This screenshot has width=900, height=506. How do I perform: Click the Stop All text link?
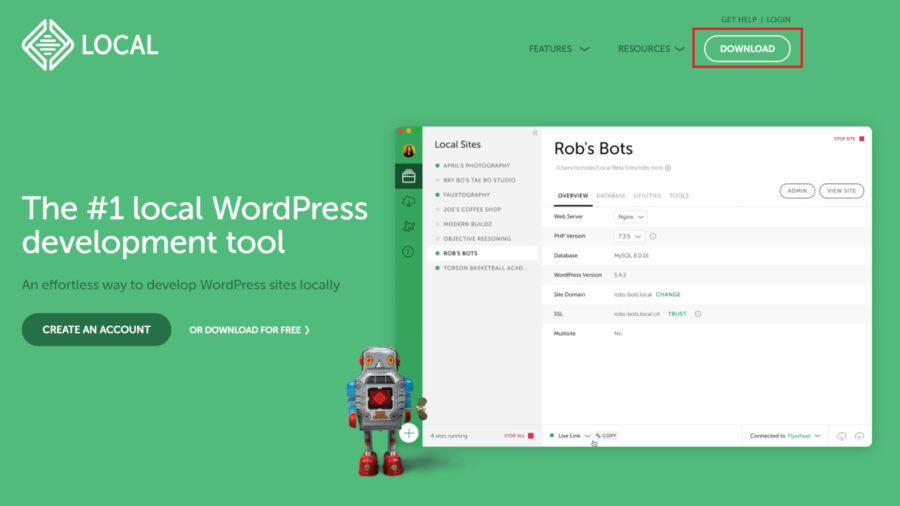point(514,436)
